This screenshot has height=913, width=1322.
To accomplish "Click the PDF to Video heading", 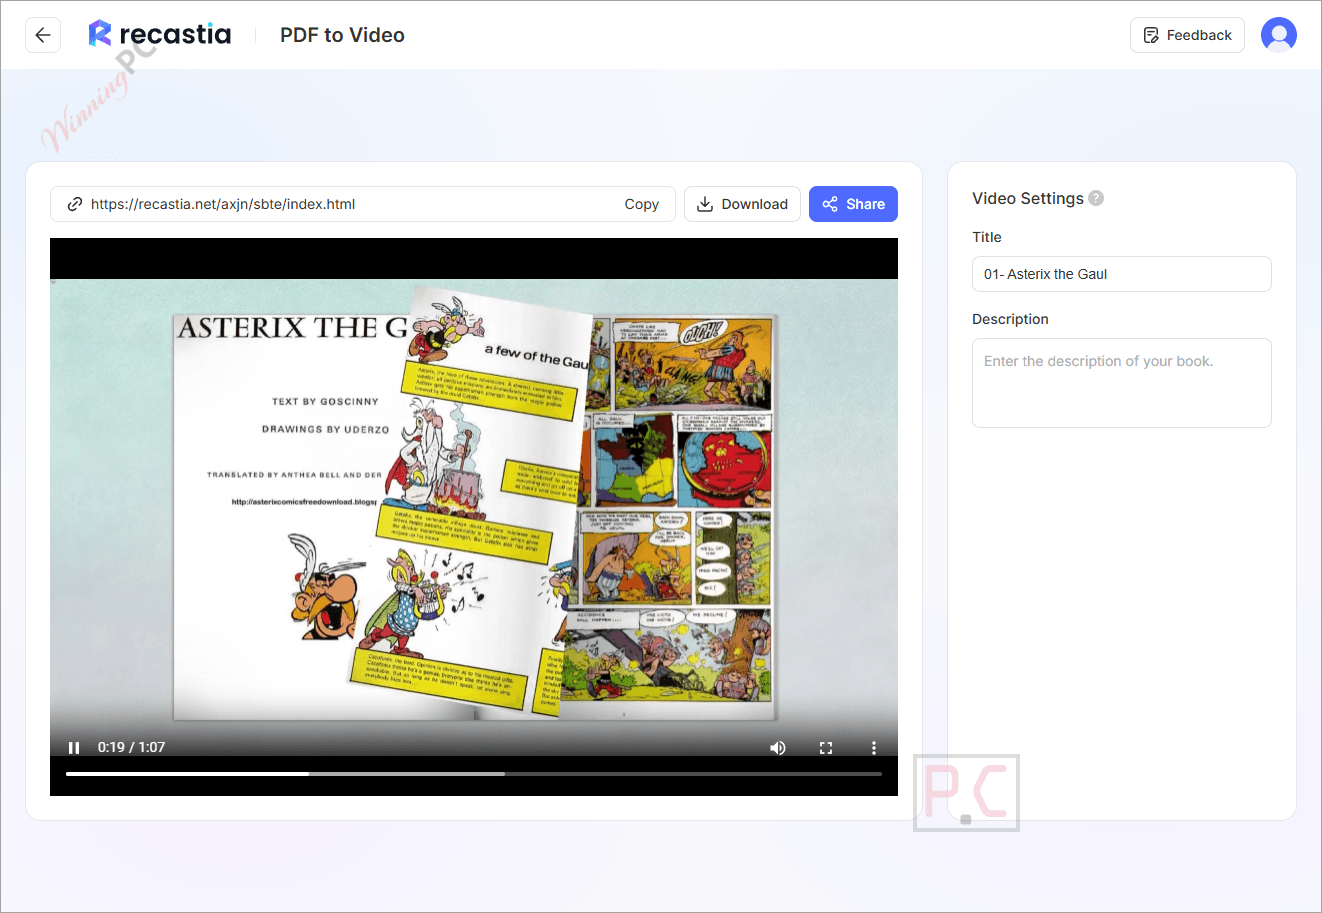I will (342, 35).
